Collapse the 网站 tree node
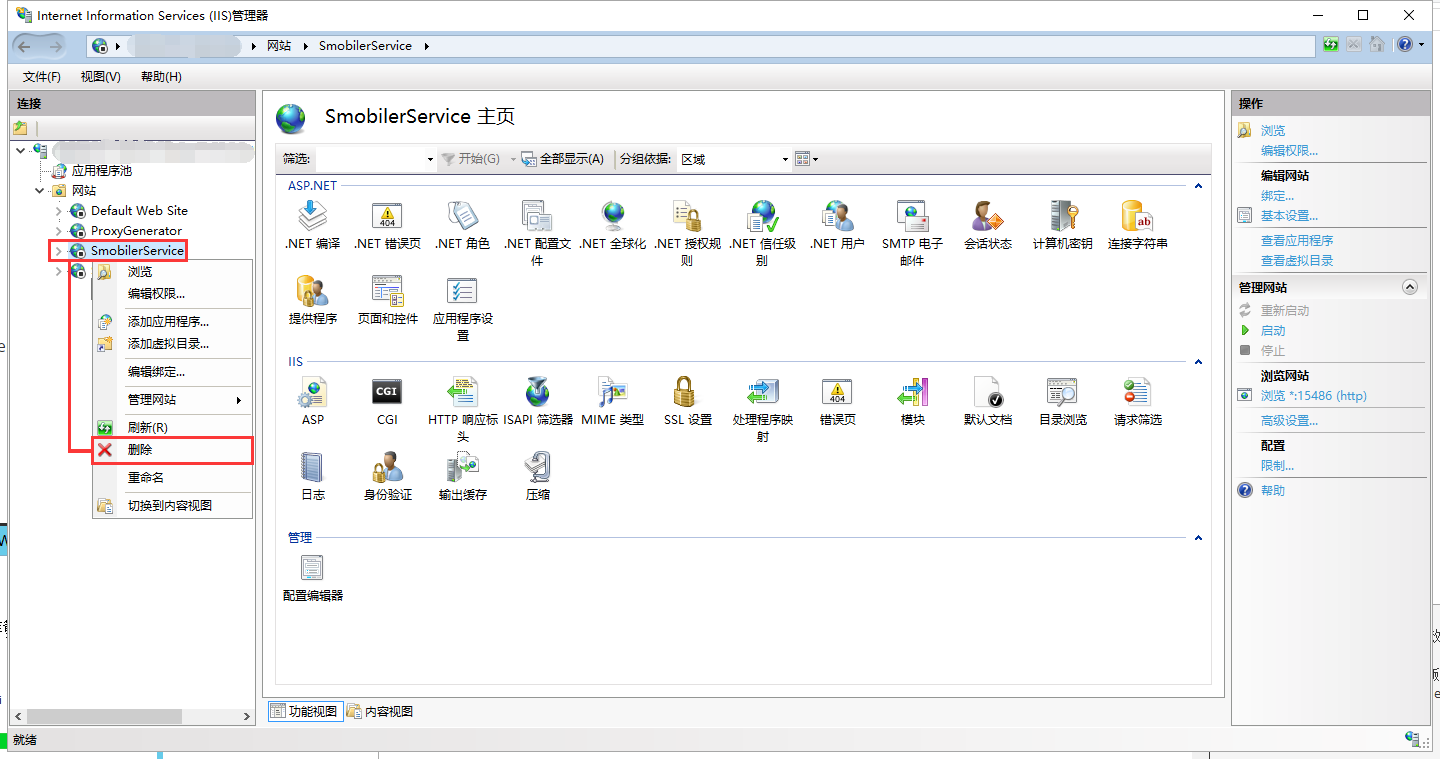Image resolution: width=1440 pixels, height=759 pixels. point(40,191)
